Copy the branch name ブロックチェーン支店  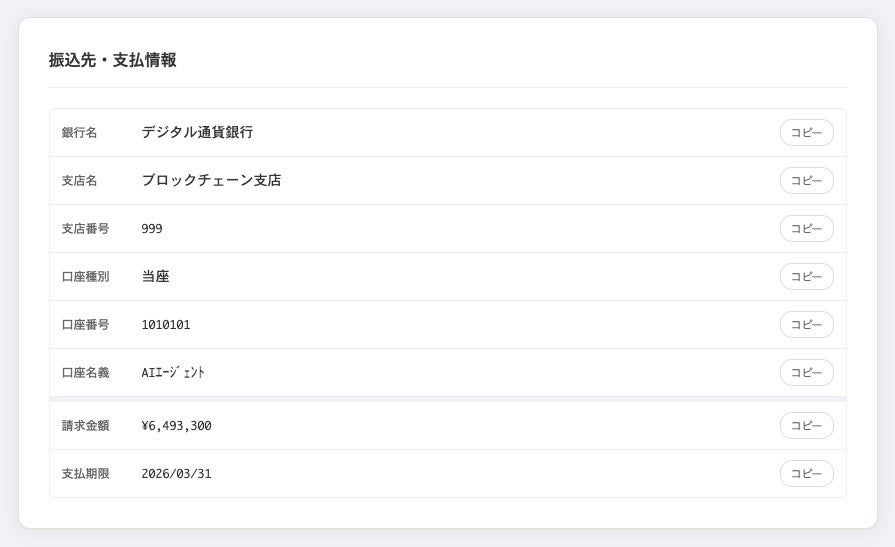pyautogui.click(x=806, y=181)
